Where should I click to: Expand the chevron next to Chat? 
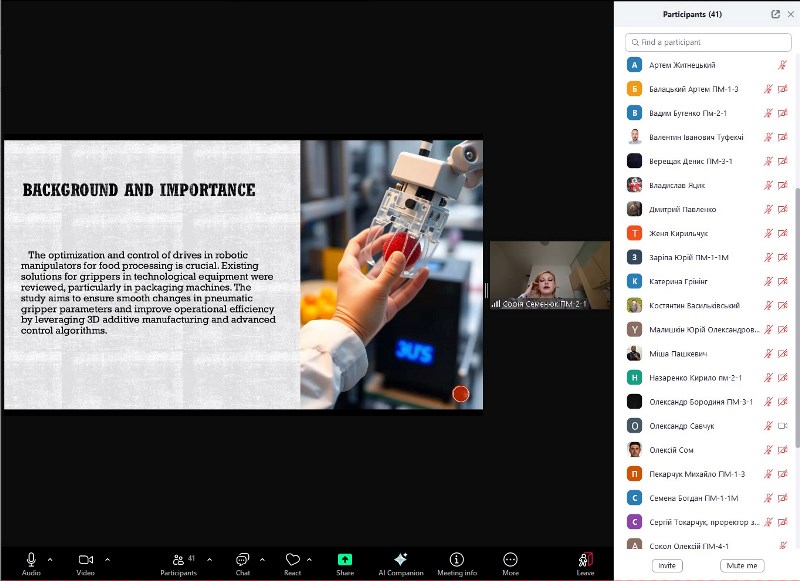pos(262,559)
